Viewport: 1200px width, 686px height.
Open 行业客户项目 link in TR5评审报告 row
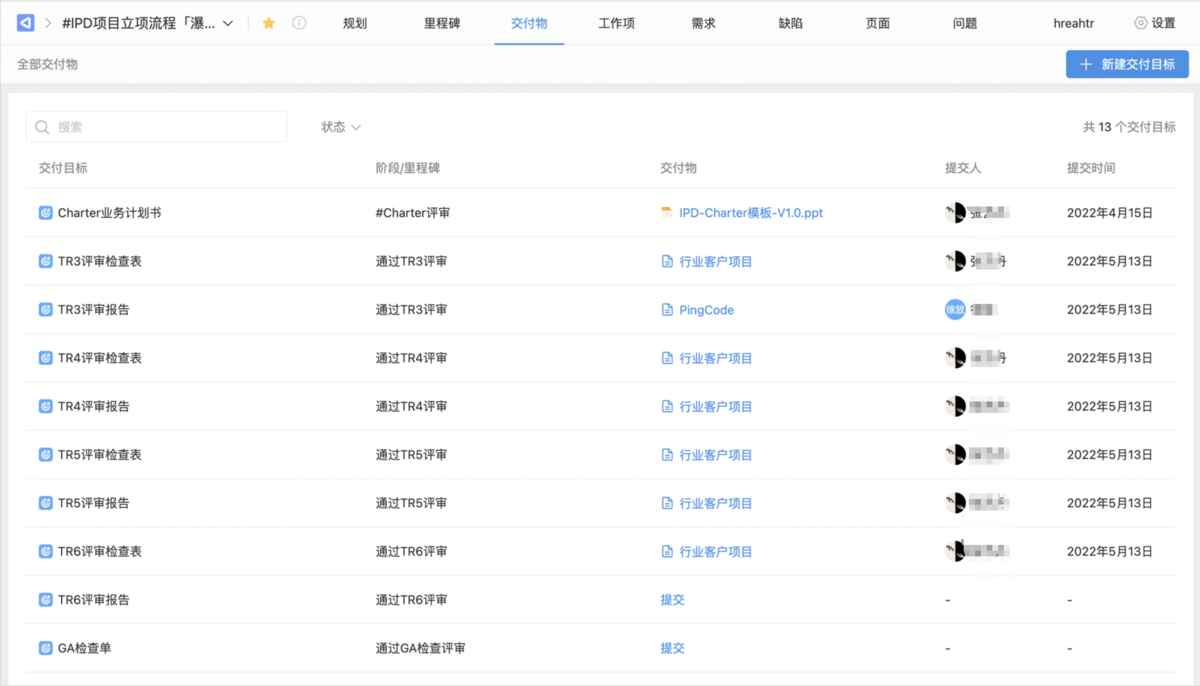tap(716, 503)
